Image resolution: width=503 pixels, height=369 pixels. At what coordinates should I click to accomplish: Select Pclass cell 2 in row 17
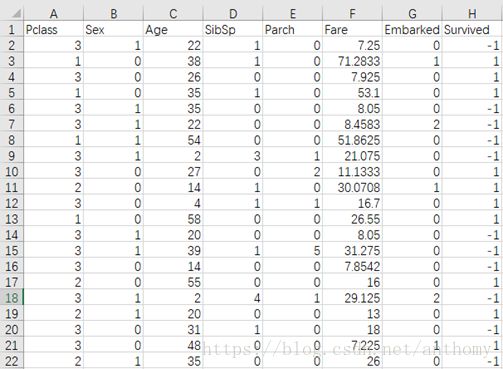[53, 282]
